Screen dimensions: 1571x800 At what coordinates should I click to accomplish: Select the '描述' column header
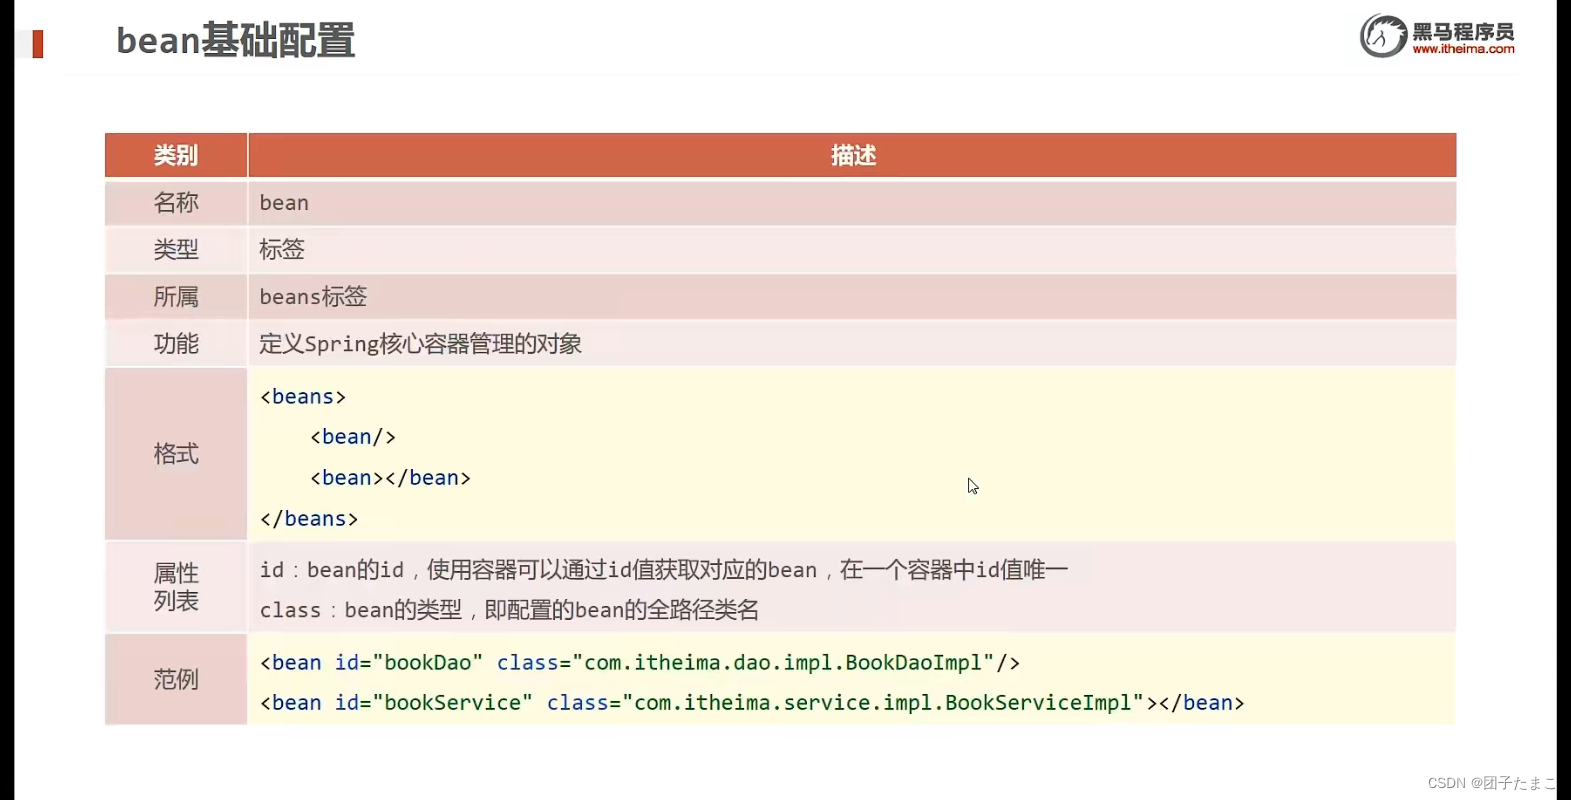tap(853, 155)
